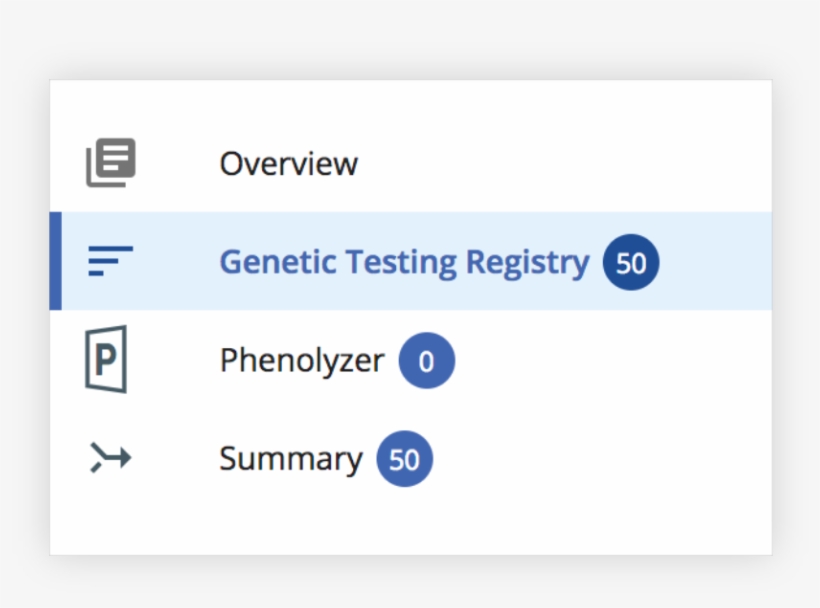This screenshot has width=820, height=608.
Task: Select the blue active-item indicator bar
Action: click(x=54, y=260)
